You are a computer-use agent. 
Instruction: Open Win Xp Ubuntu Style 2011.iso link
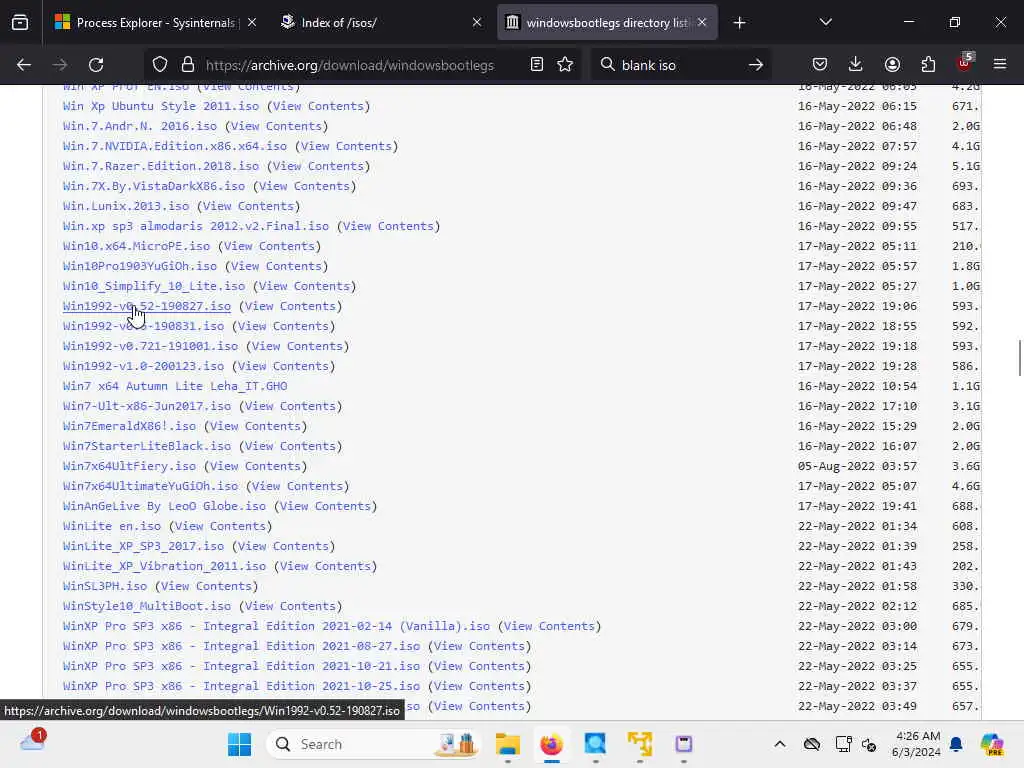(x=161, y=106)
